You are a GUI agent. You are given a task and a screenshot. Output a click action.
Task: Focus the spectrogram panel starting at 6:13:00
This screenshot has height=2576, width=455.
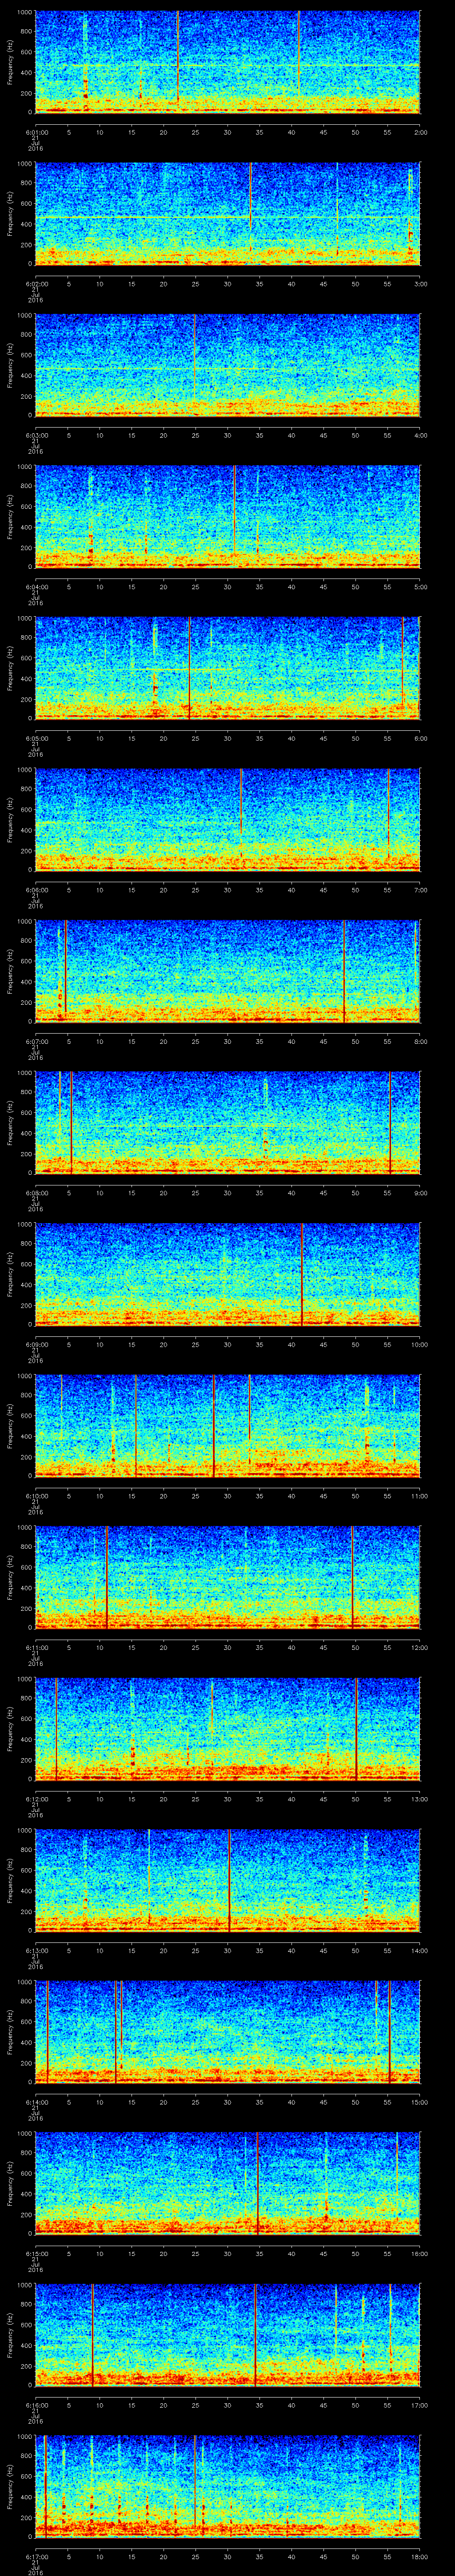click(228, 1880)
